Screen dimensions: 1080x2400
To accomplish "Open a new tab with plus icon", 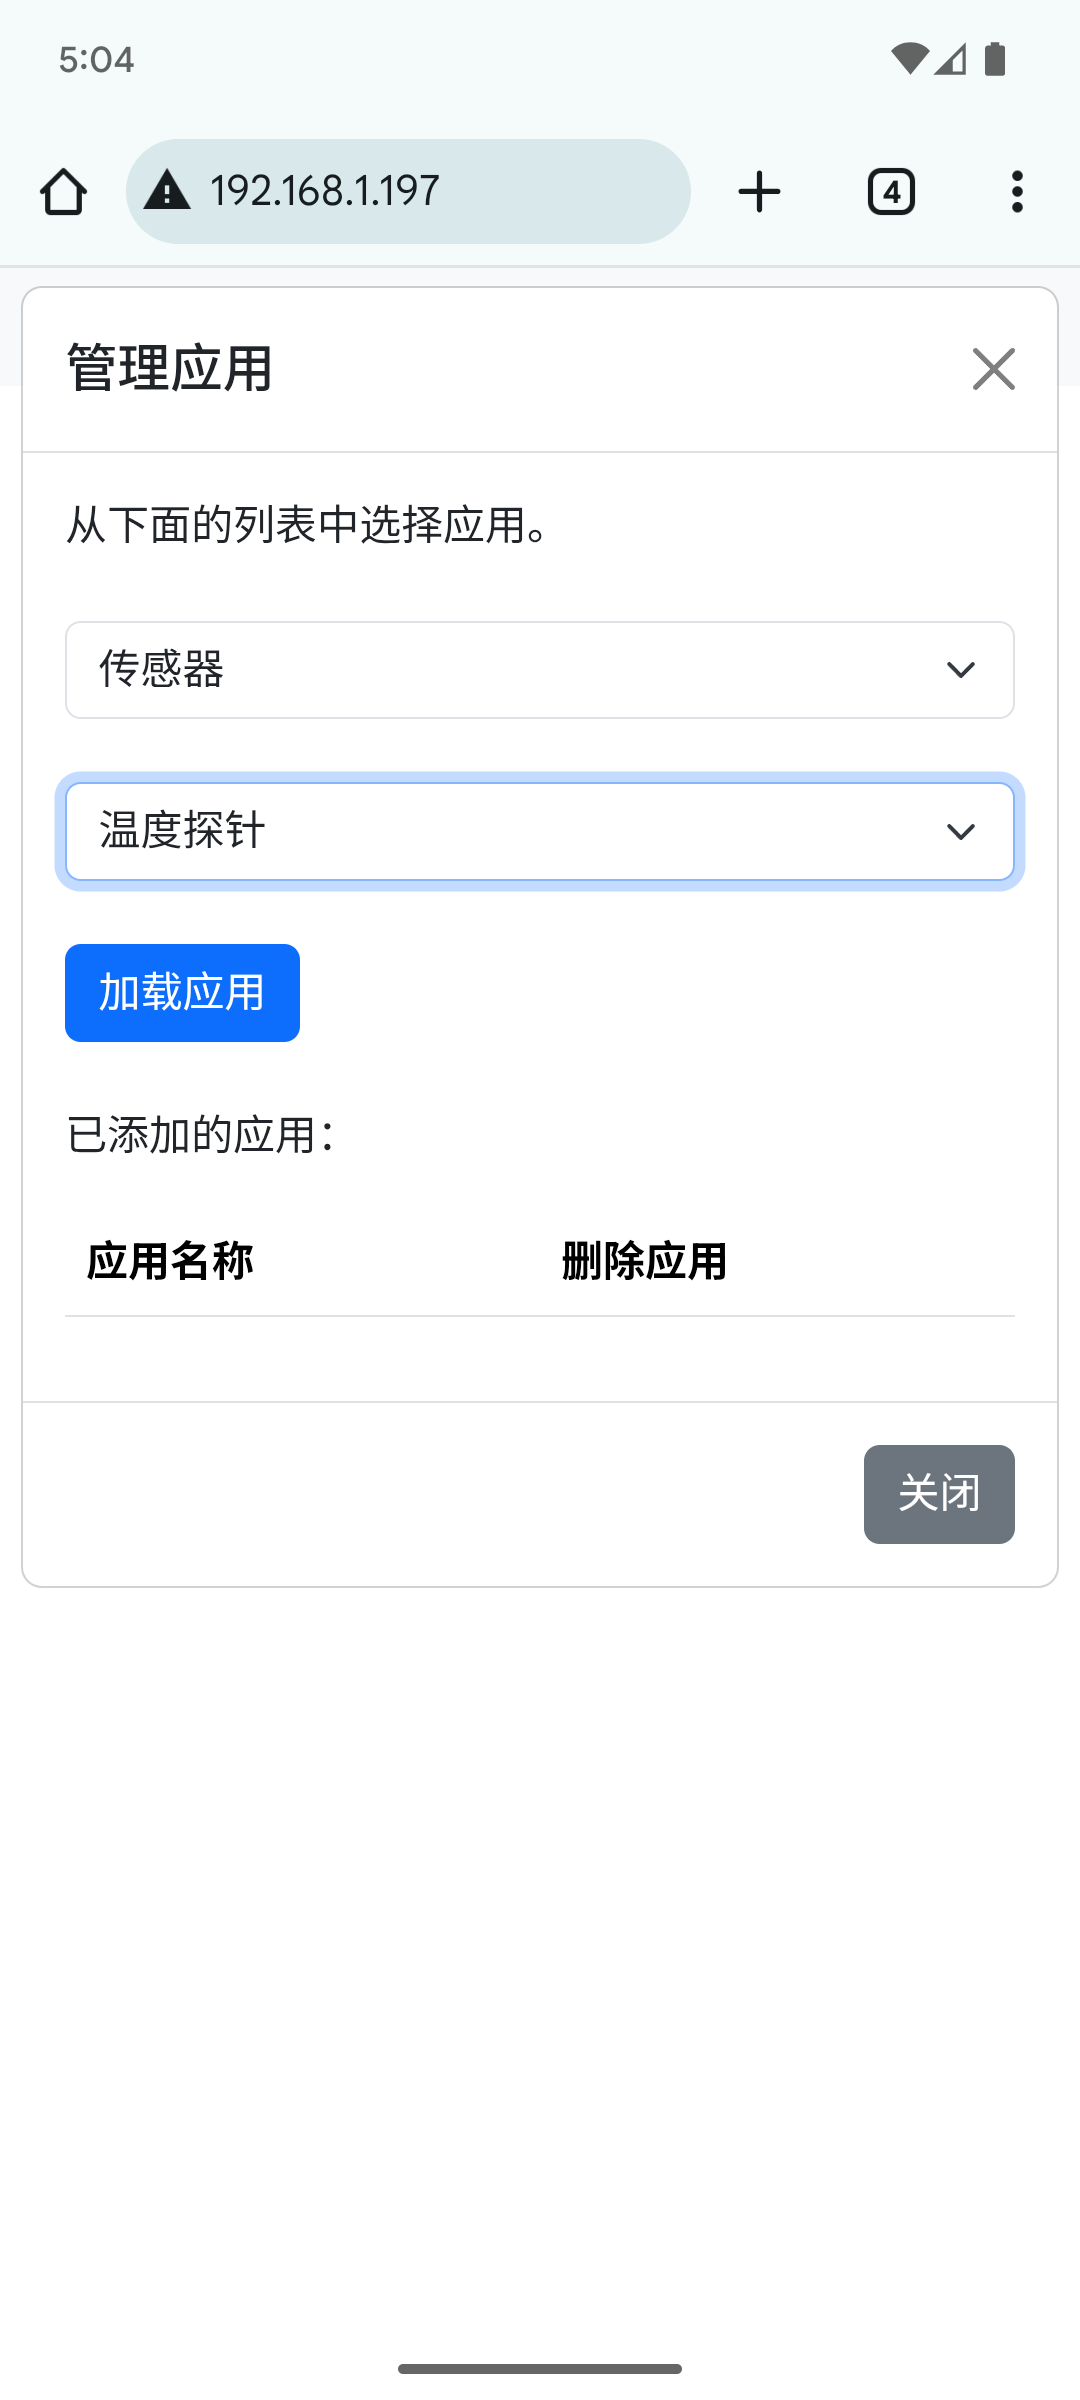I will (x=759, y=191).
